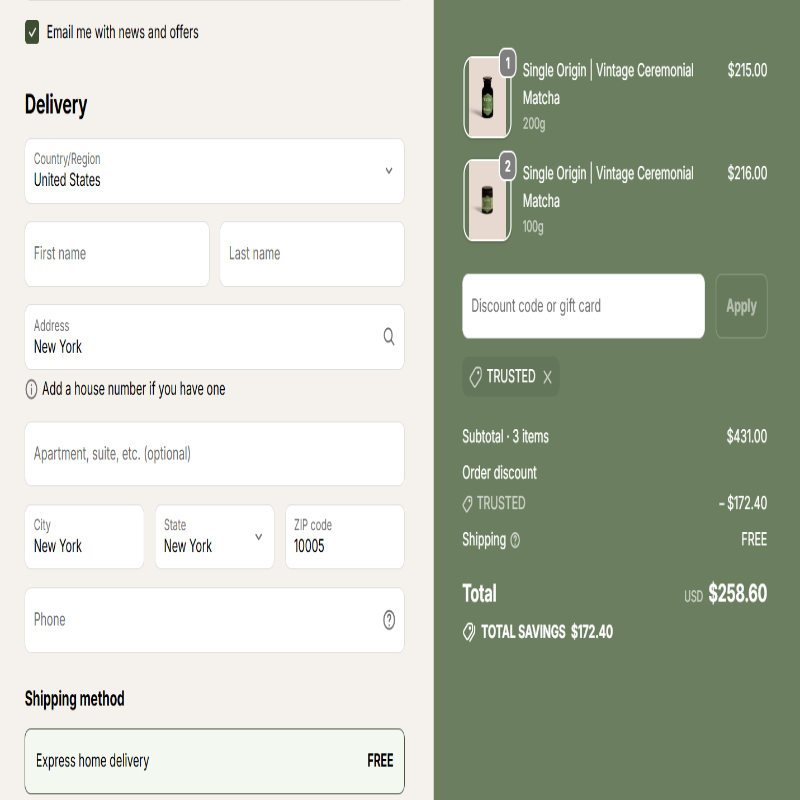This screenshot has width=800, height=800.
Task: Click the address search magnifier icon
Action: (389, 337)
